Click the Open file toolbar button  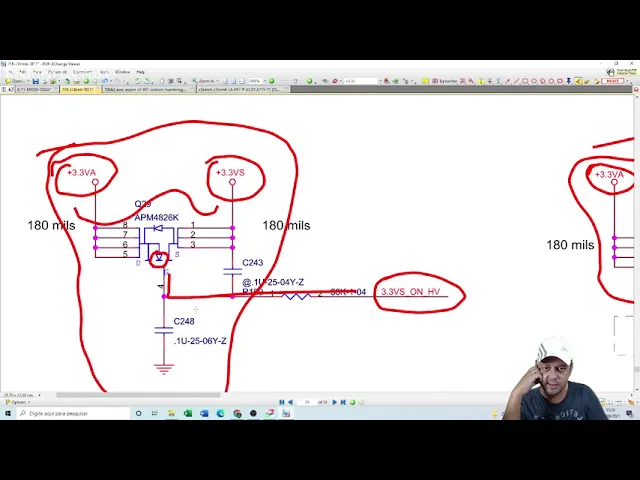point(15,81)
